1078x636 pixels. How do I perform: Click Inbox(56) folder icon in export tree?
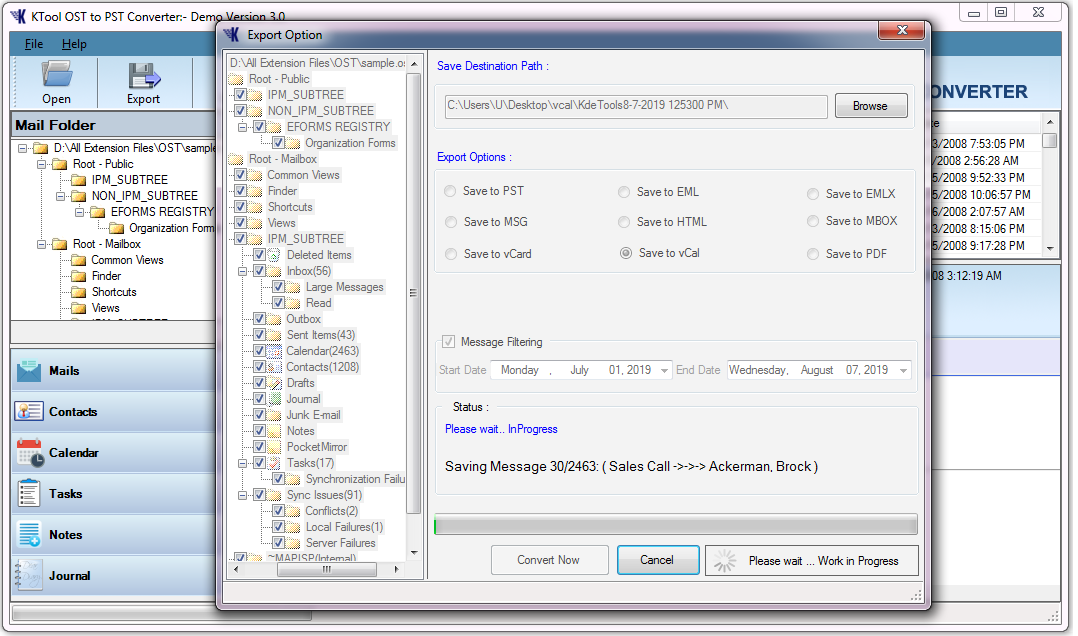[x=274, y=271]
